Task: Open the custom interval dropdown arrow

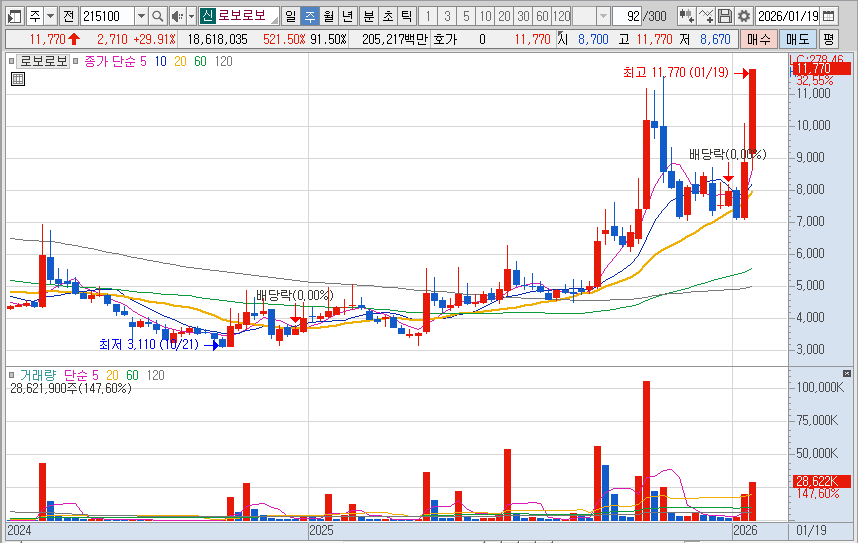Action: click(603, 16)
